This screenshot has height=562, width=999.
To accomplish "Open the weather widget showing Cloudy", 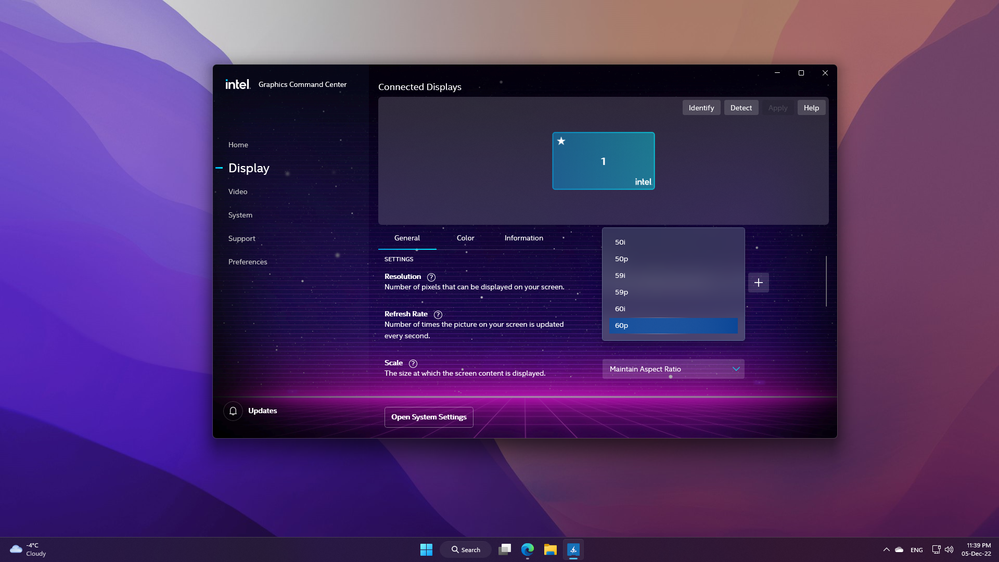I will 28,549.
